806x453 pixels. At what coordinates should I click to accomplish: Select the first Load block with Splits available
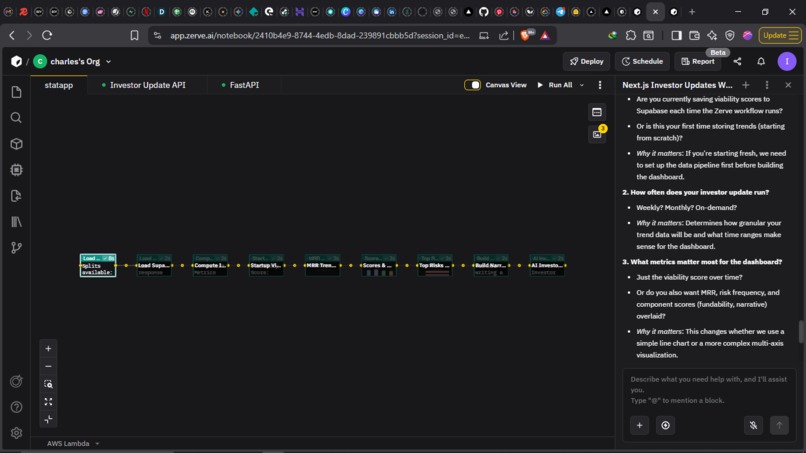click(x=98, y=265)
